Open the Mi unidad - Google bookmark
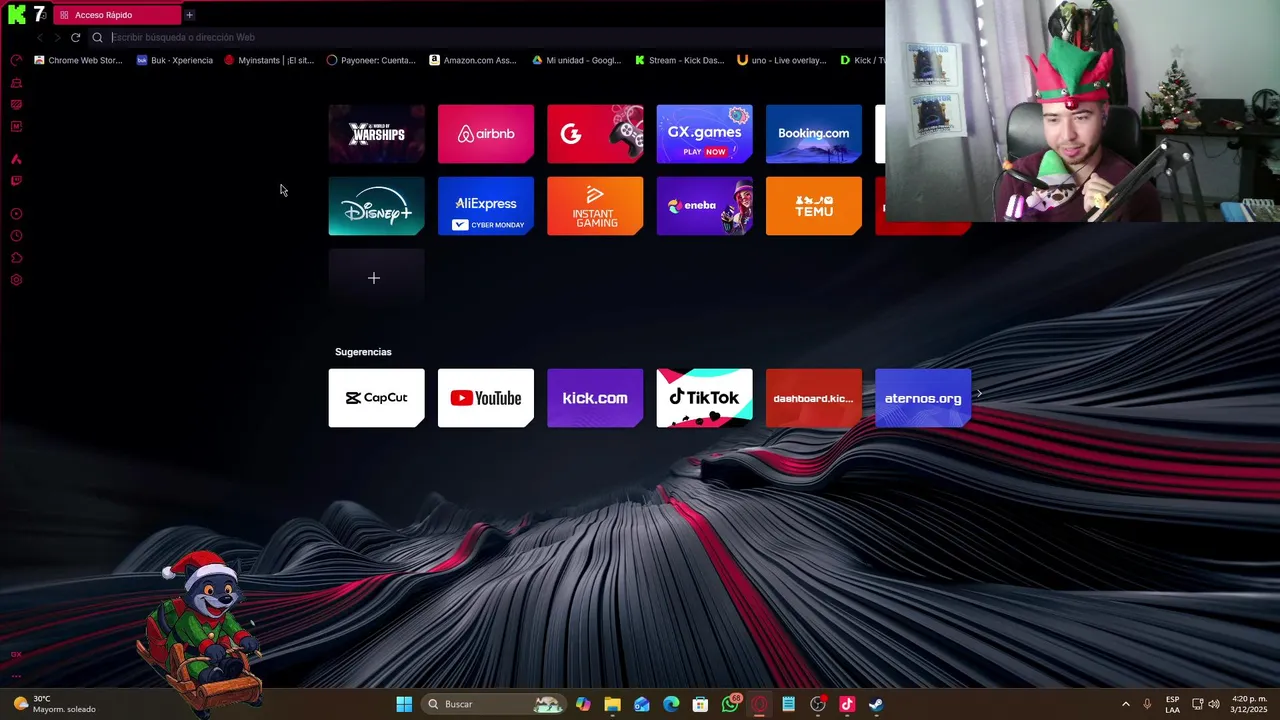Viewport: 1280px width, 720px height. point(576,60)
